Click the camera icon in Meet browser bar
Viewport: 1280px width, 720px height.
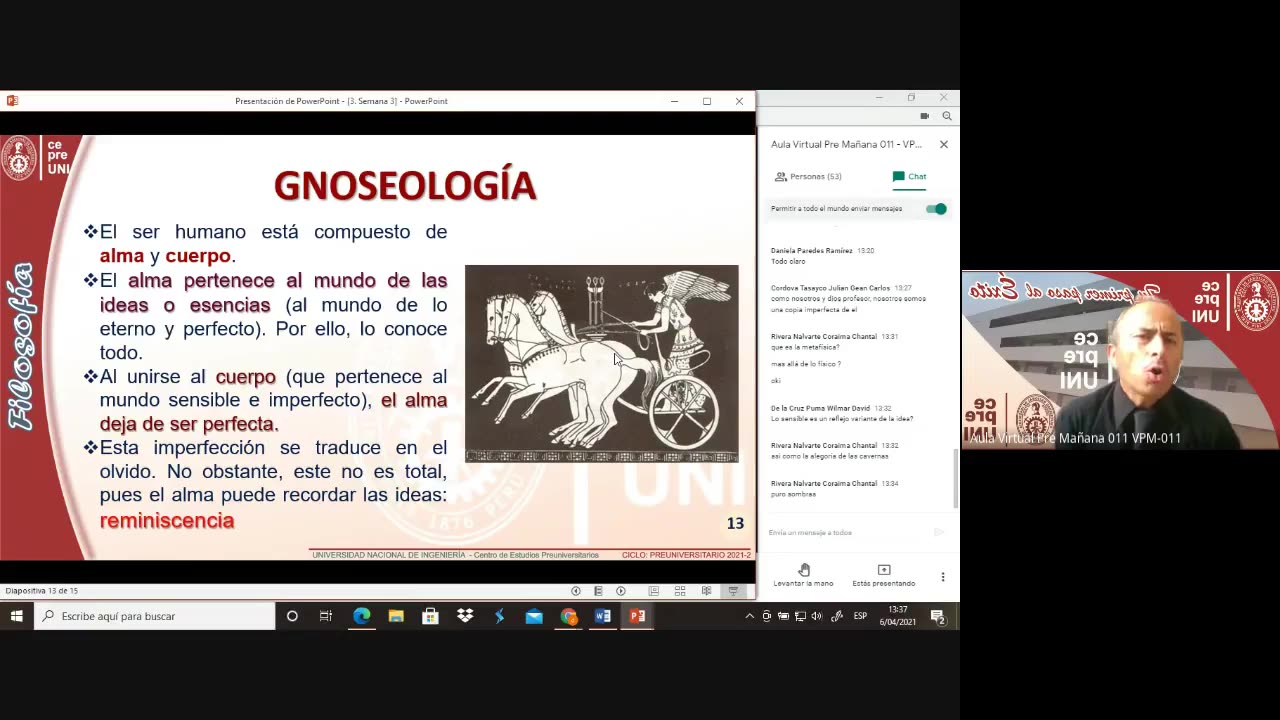(x=925, y=116)
